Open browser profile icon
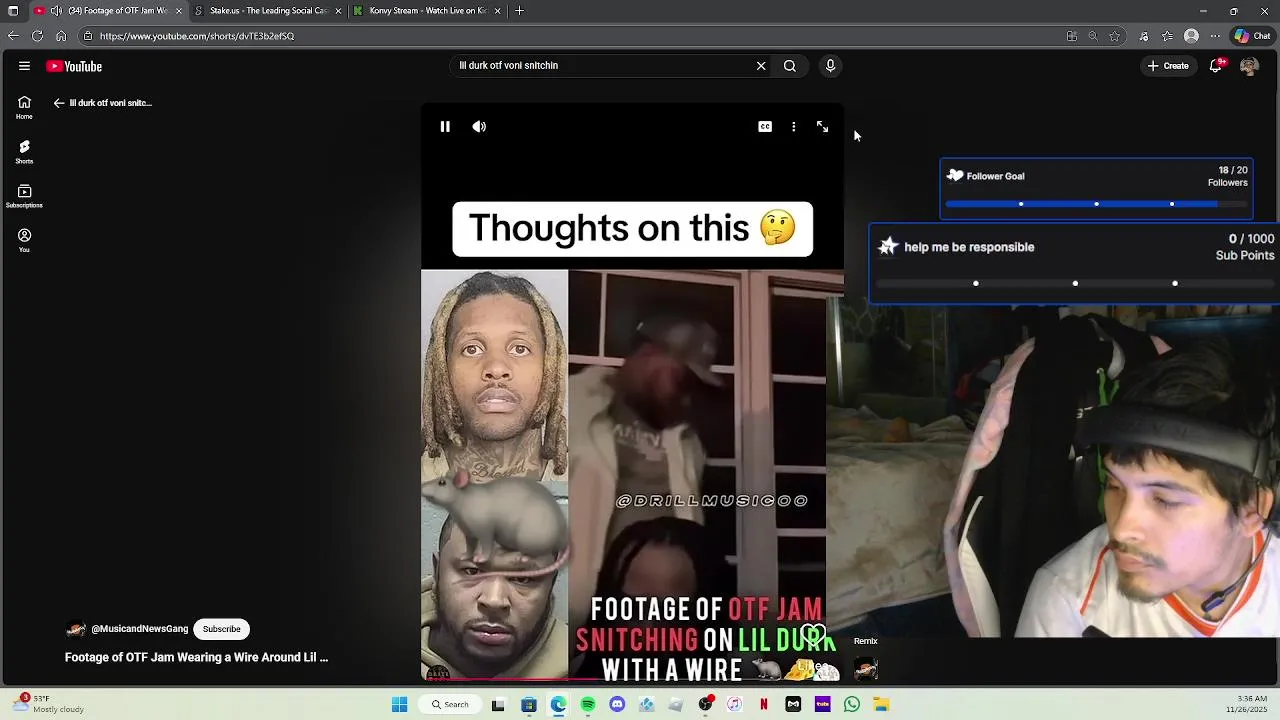Viewport: 1280px width, 720px height. [1191, 36]
